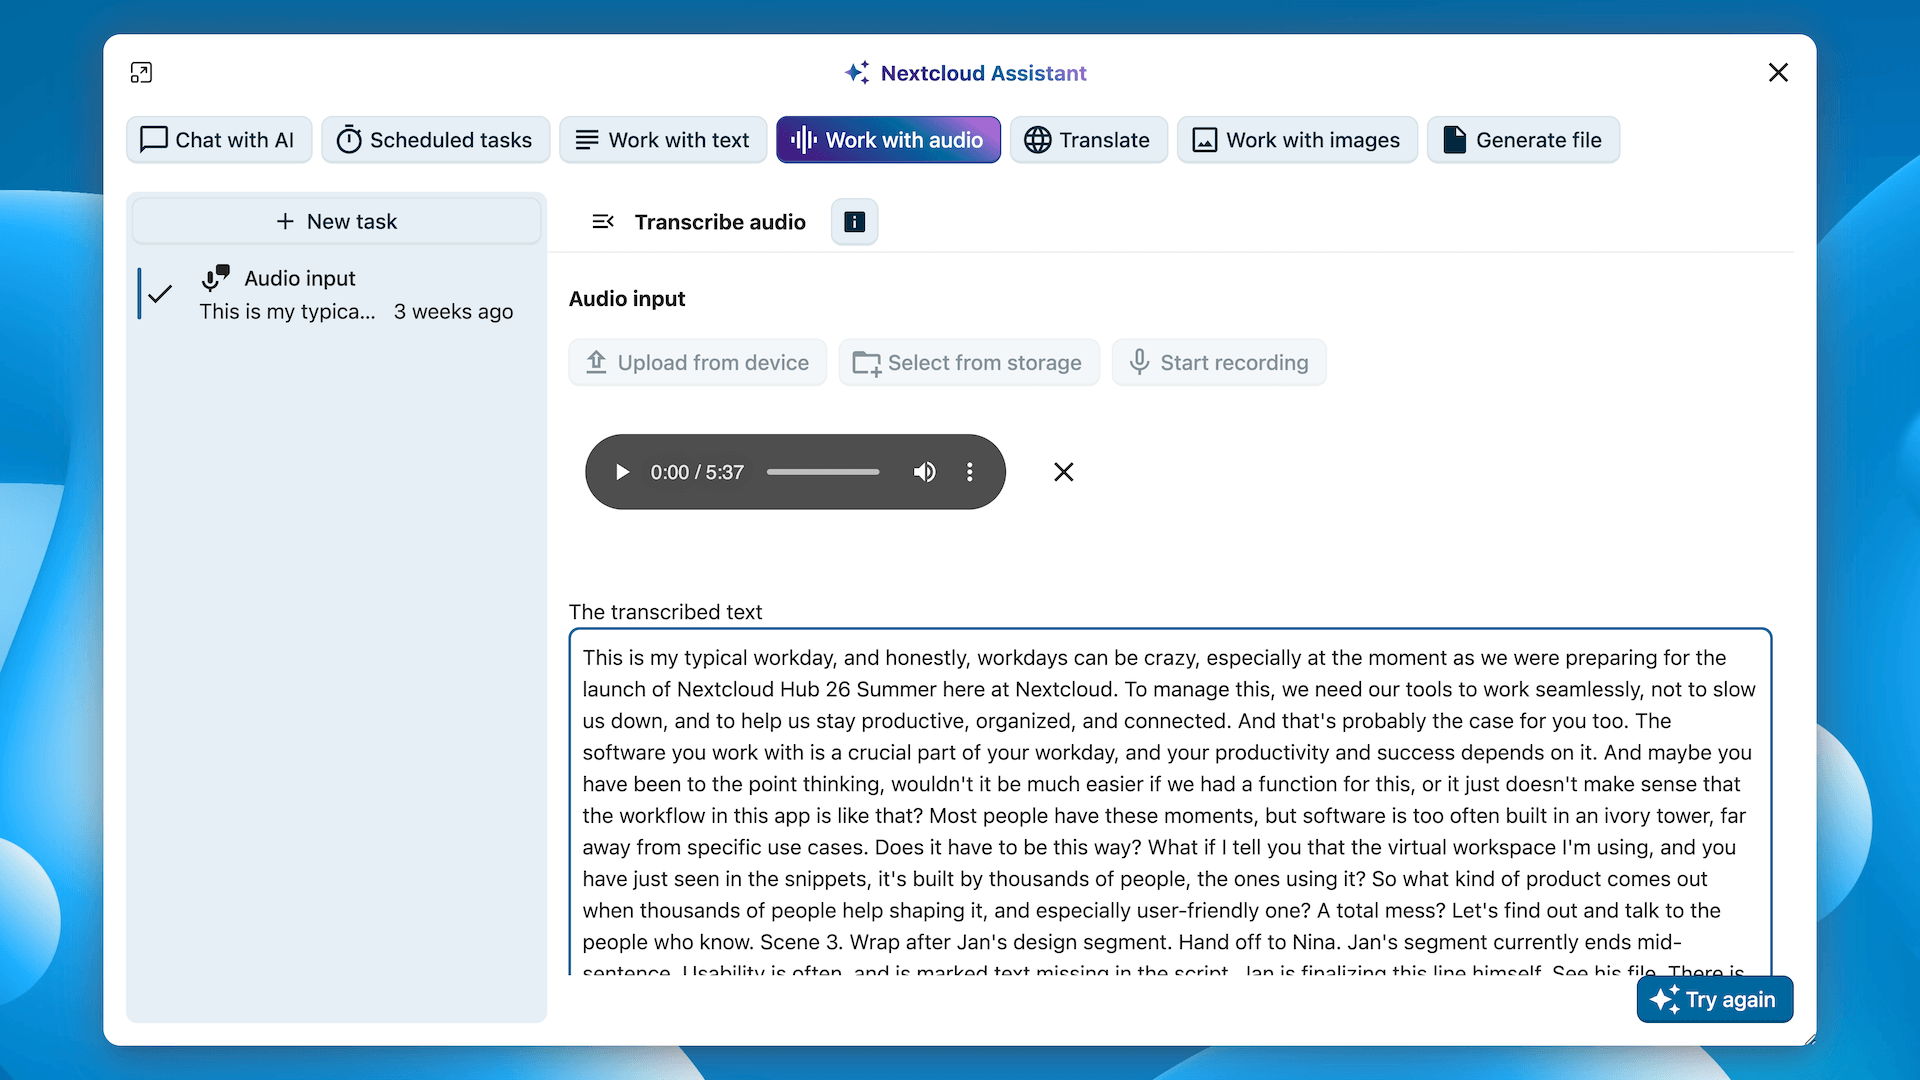Click the 0:00 / 5:37 time display
Viewport: 1920px width, 1080px height.
[x=697, y=472]
